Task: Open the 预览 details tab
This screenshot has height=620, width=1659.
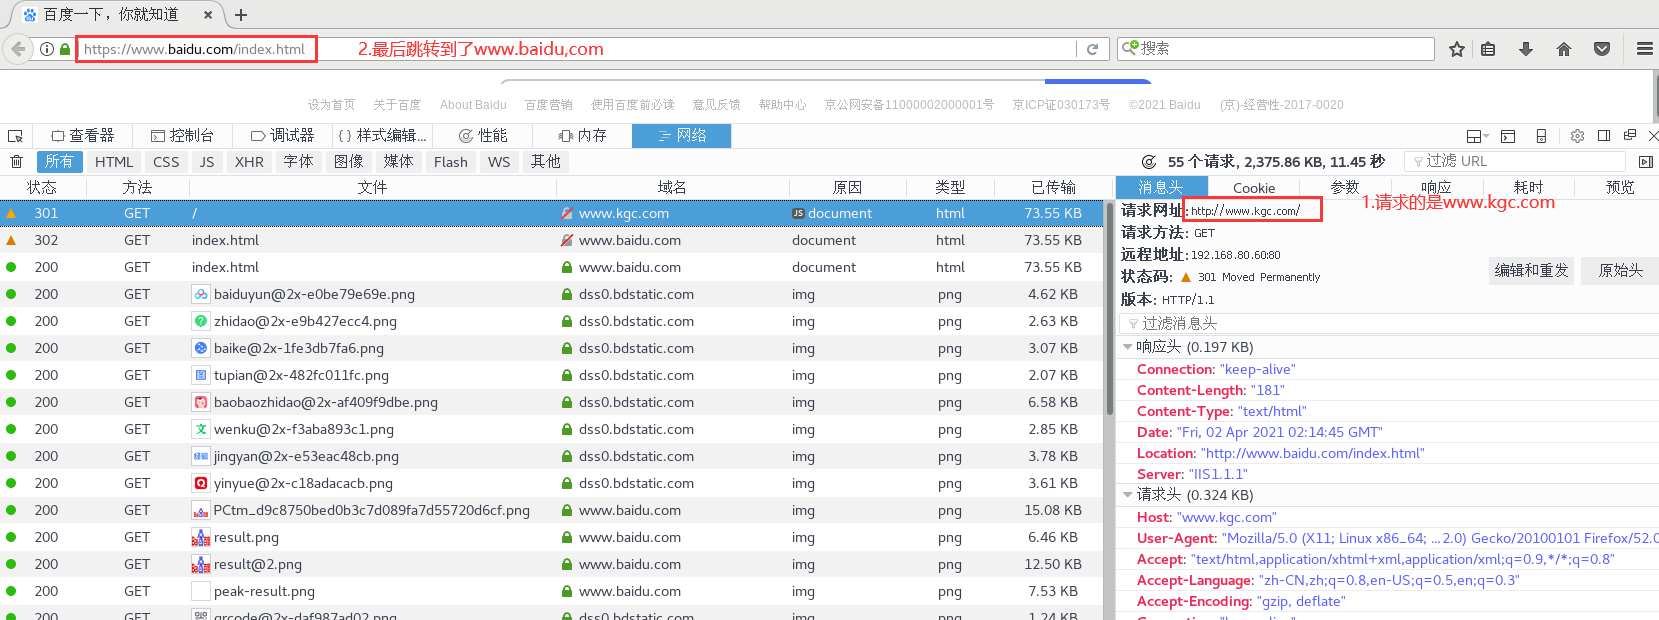Action: click(1620, 187)
